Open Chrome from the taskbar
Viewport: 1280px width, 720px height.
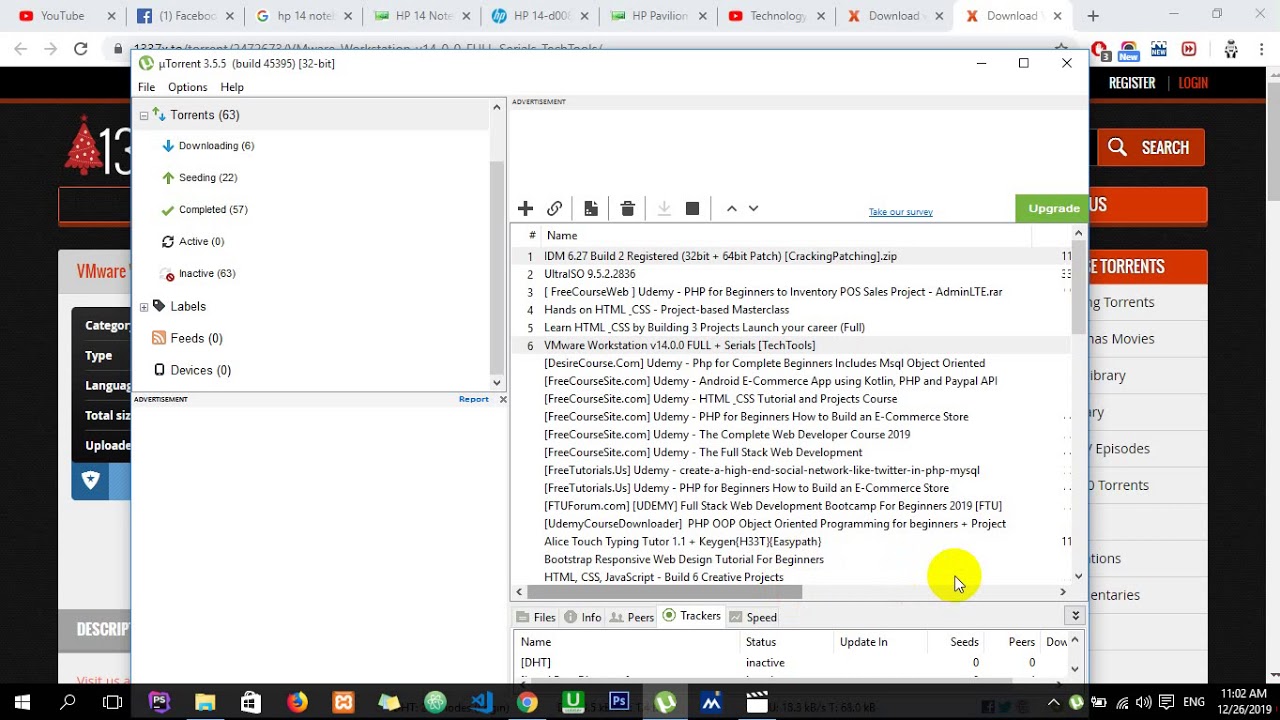coord(527,702)
